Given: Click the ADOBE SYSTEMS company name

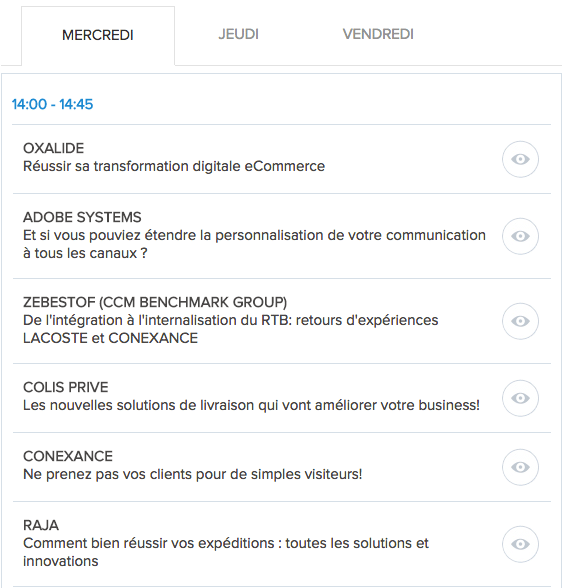Looking at the screenshot, I should pyautogui.click(x=82, y=218).
